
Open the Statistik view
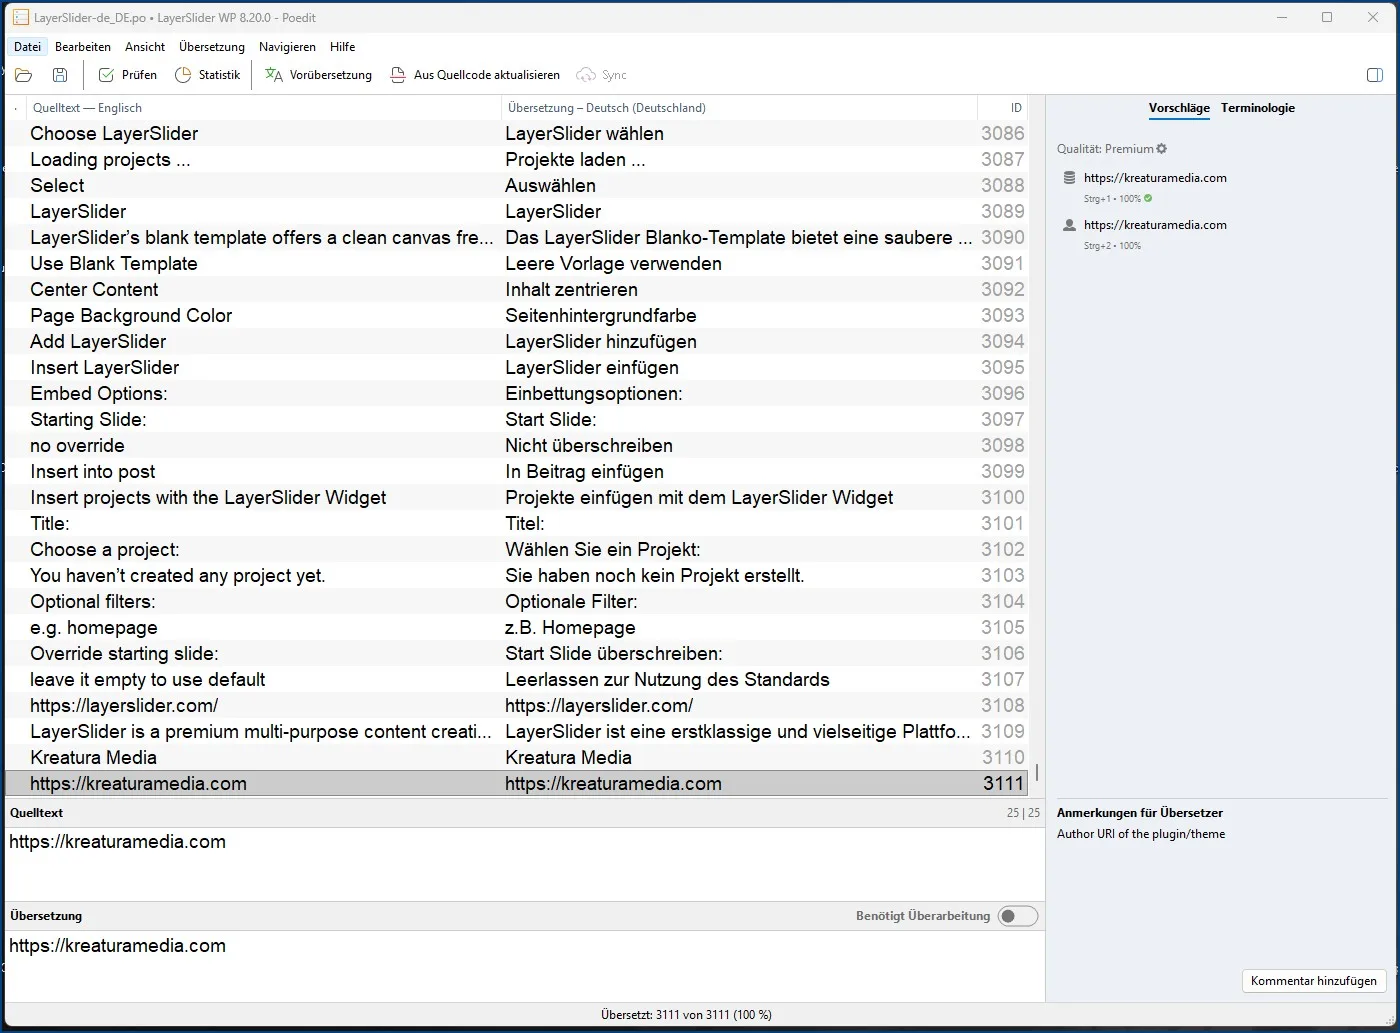(207, 75)
